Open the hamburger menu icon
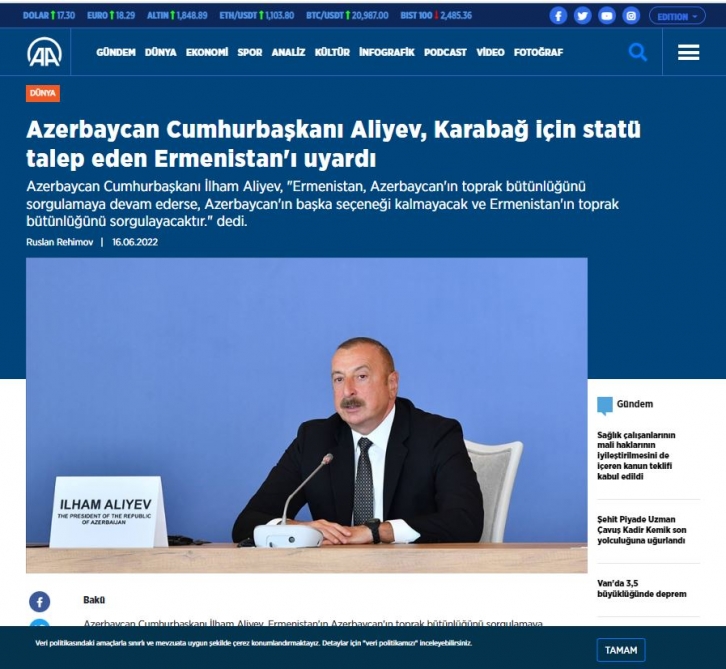Screen dimensions: 726x669 click(x=688, y=52)
